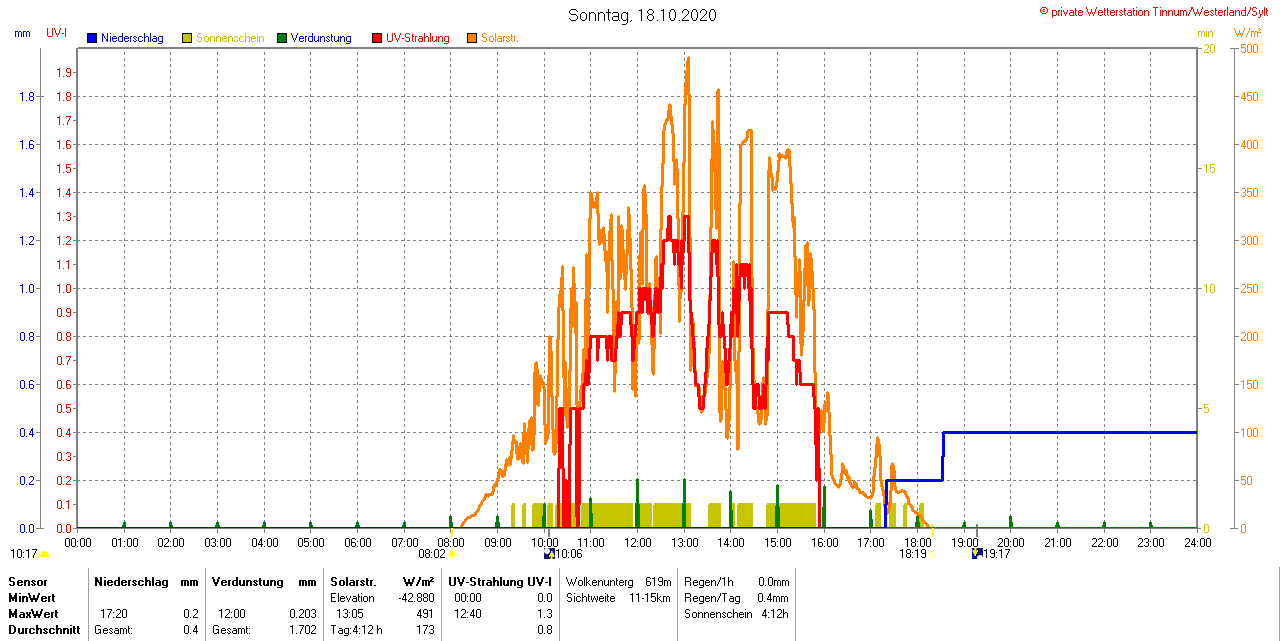Click the 18:00 time axis label

918,543
